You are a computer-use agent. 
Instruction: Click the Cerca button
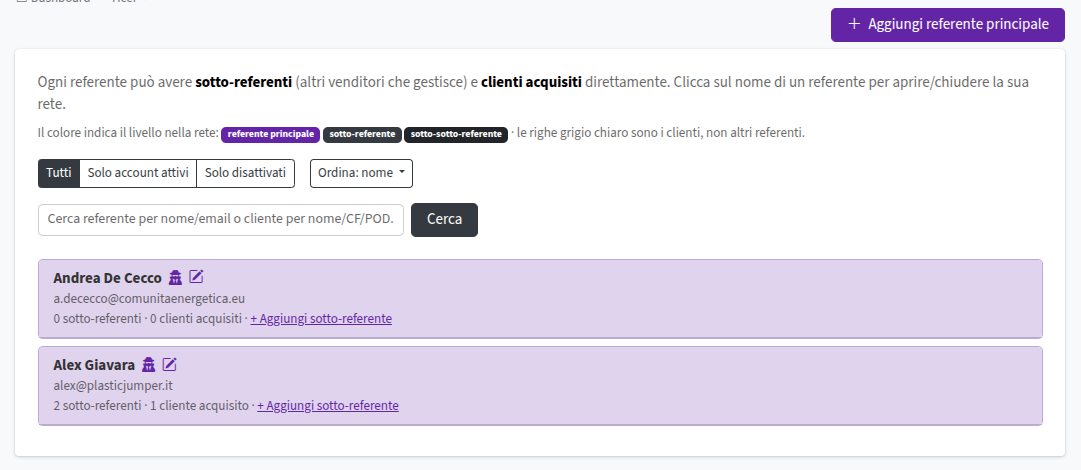[444, 220]
